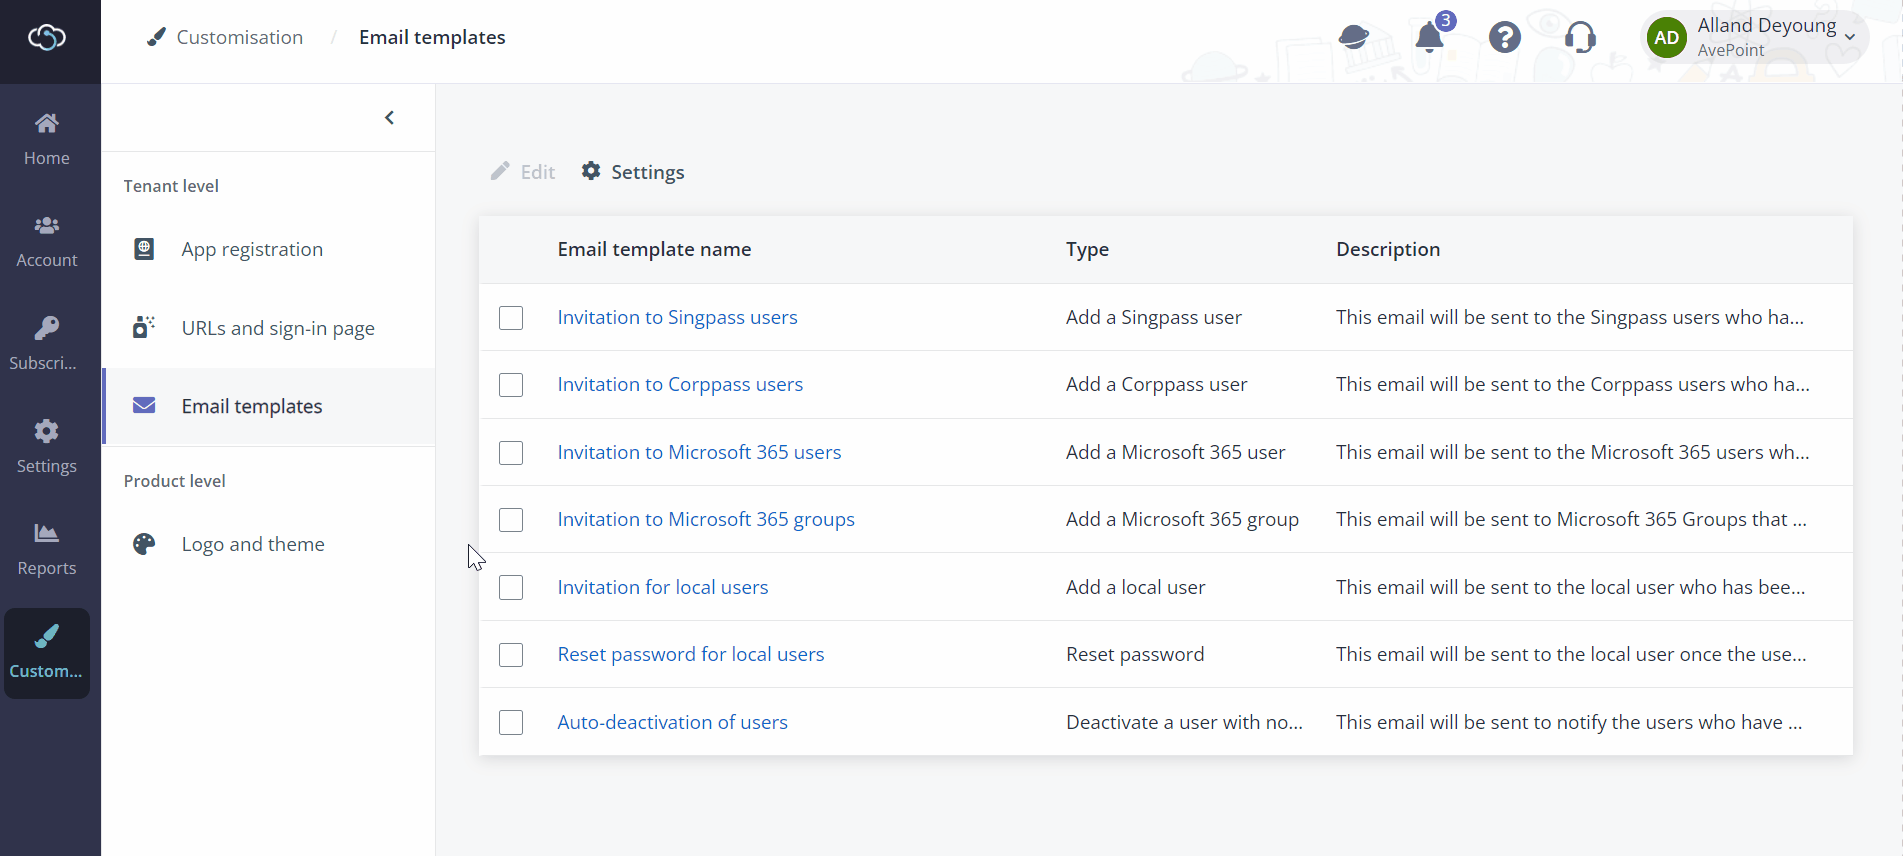Click the App registration icon
1903x856 pixels.
pyautogui.click(x=144, y=249)
